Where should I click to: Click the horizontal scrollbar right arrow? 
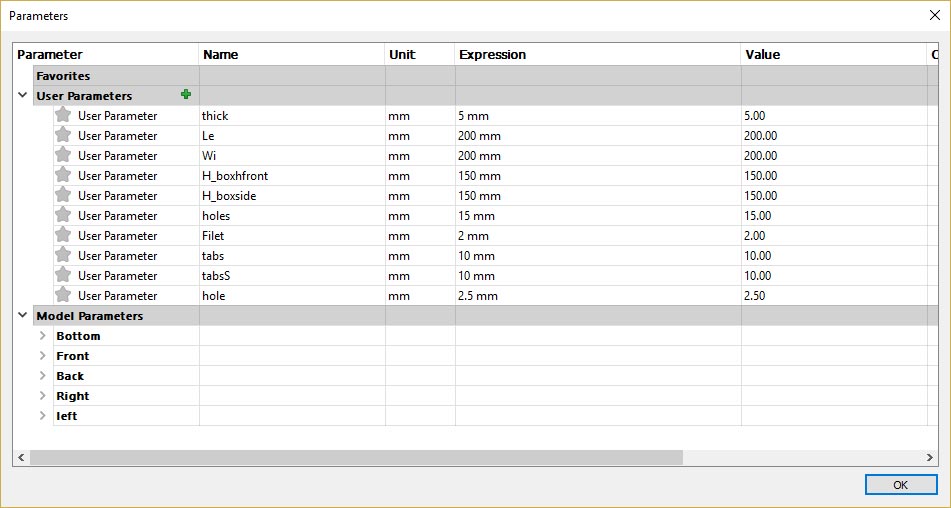click(930, 457)
